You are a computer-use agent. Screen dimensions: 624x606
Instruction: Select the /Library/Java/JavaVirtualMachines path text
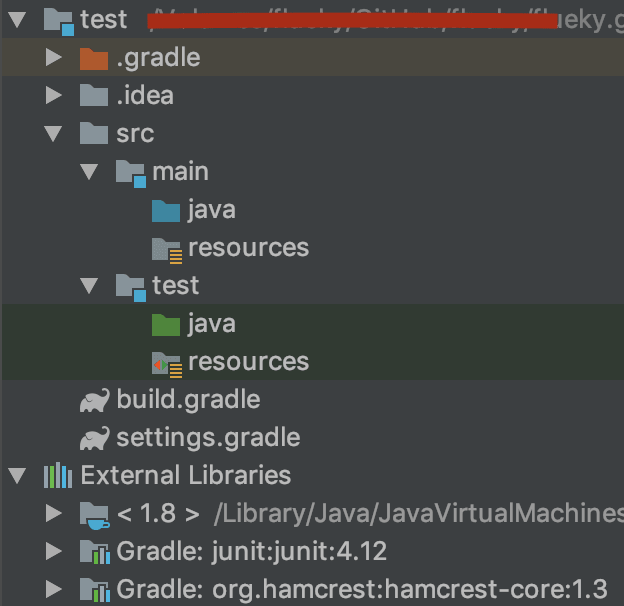pyautogui.click(x=419, y=513)
